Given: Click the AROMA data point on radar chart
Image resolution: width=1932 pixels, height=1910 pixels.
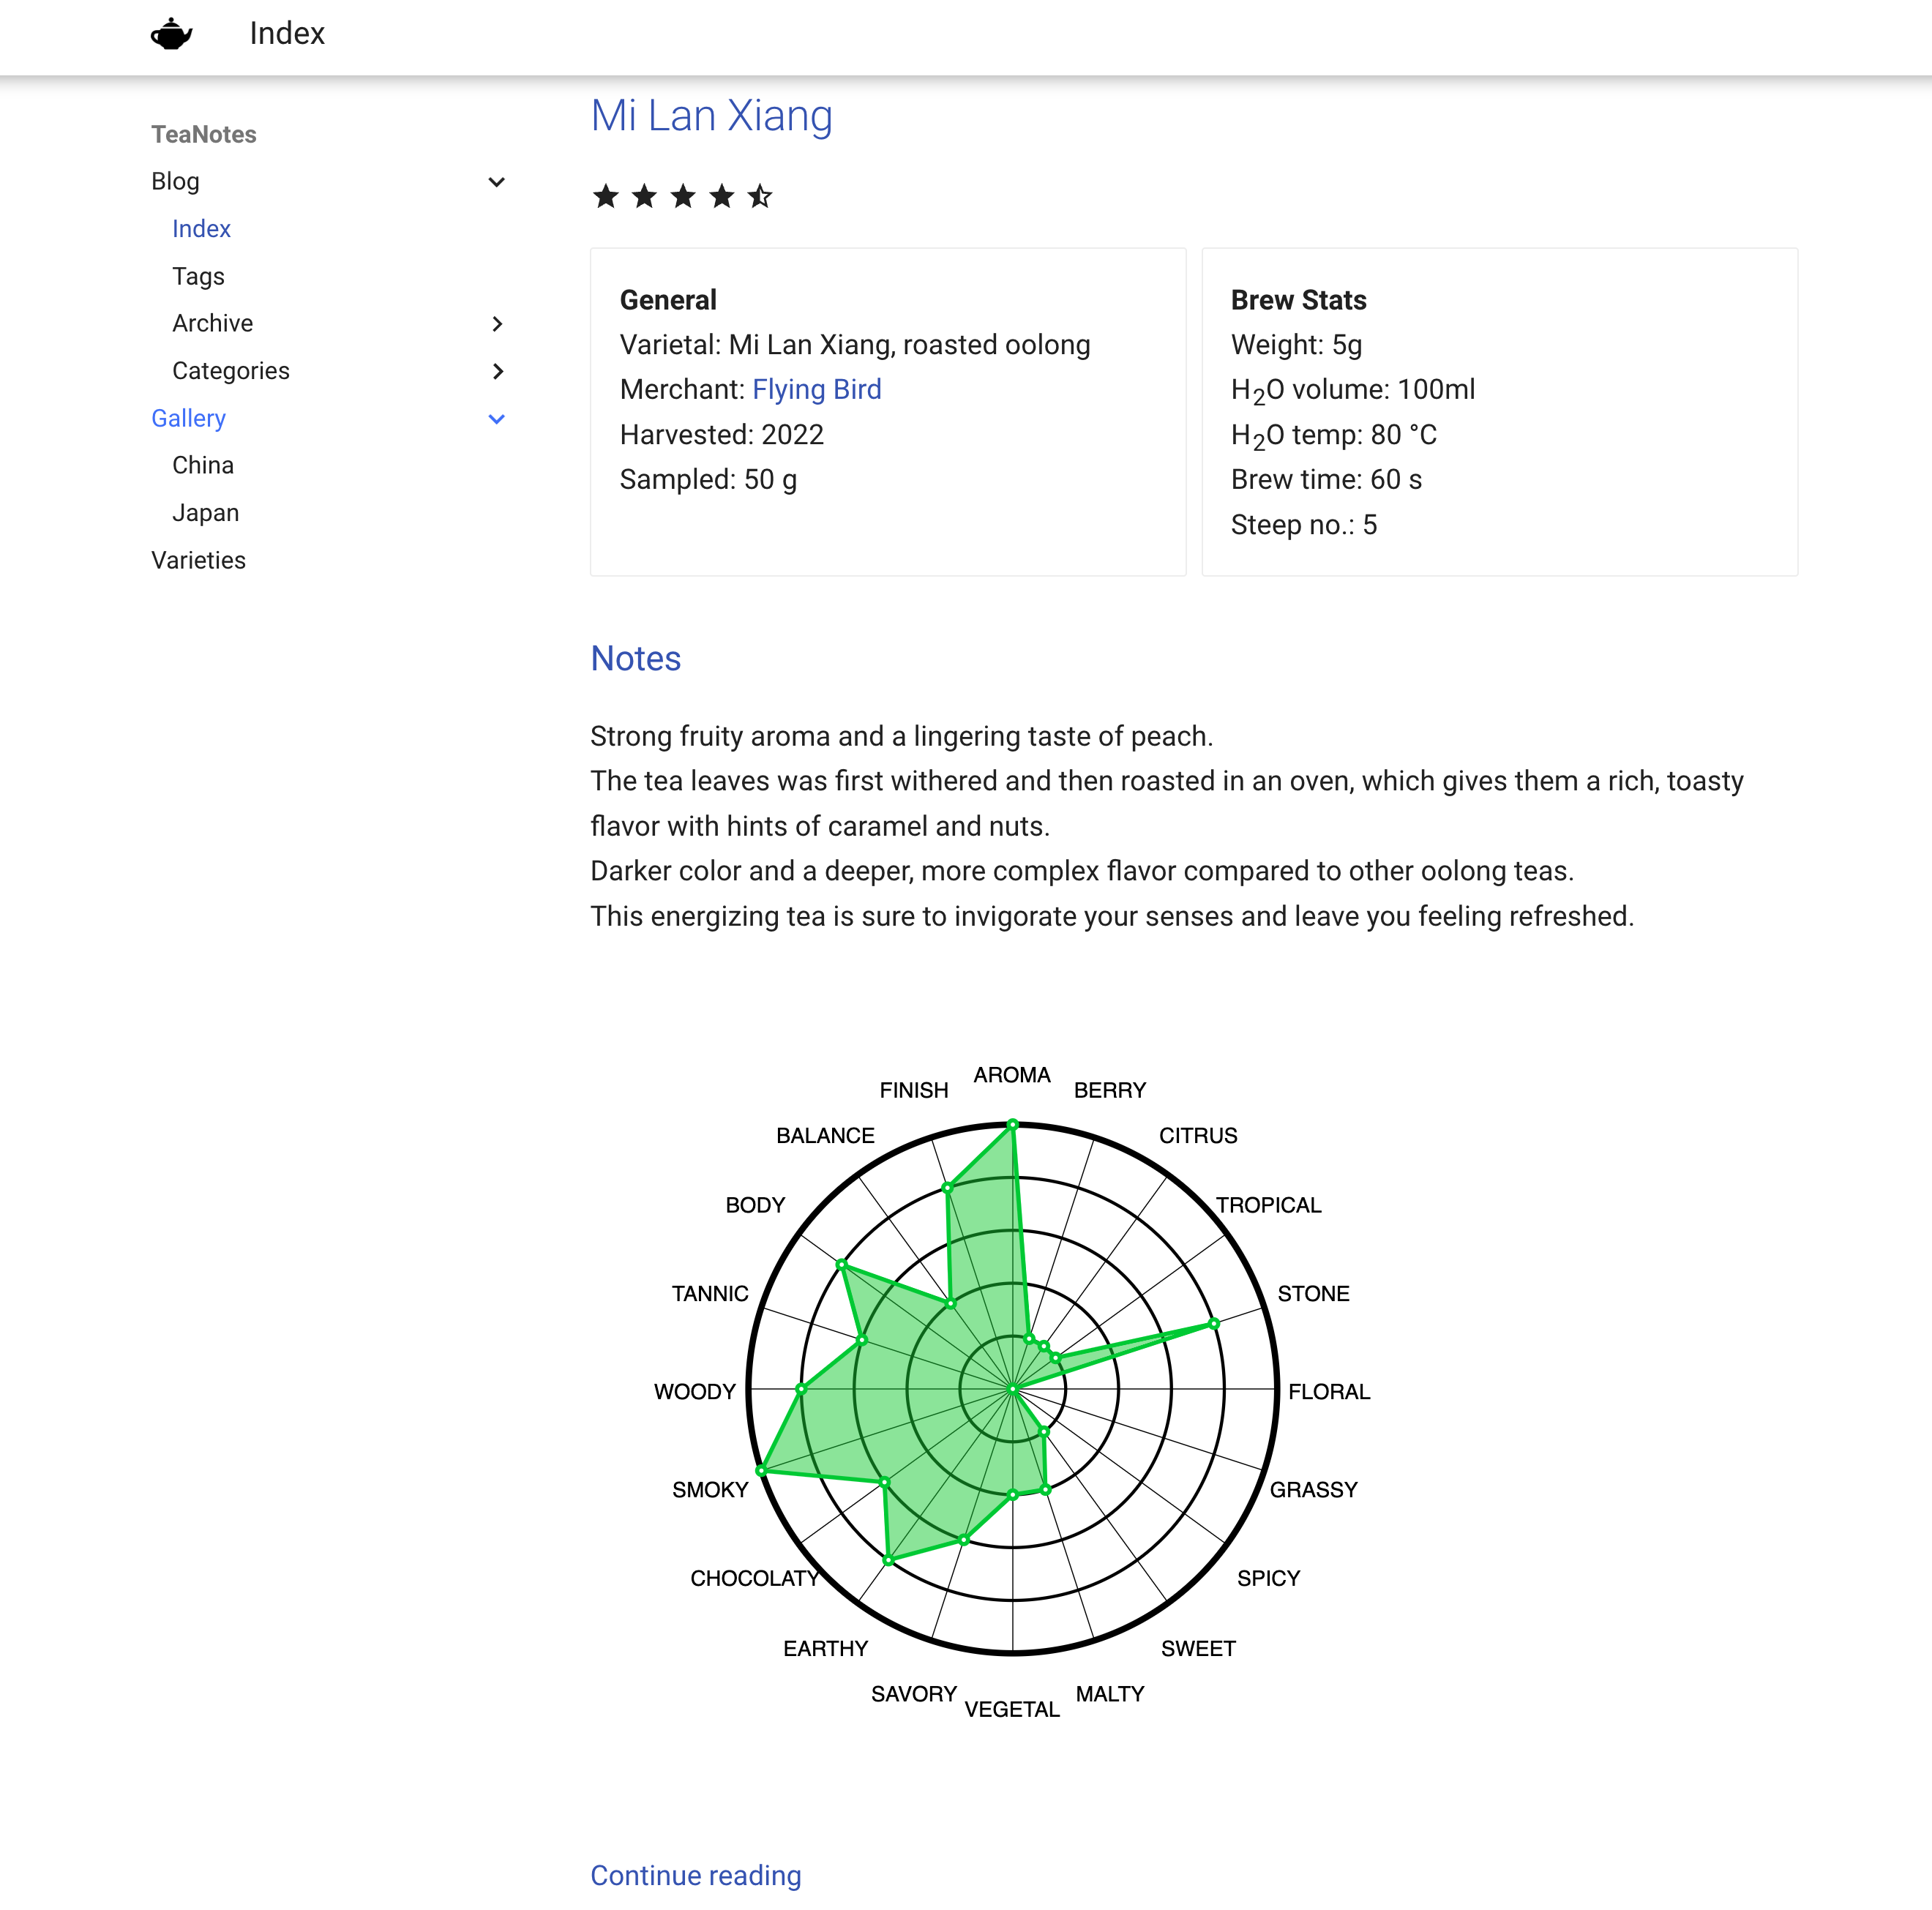Looking at the screenshot, I should [1013, 1124].
